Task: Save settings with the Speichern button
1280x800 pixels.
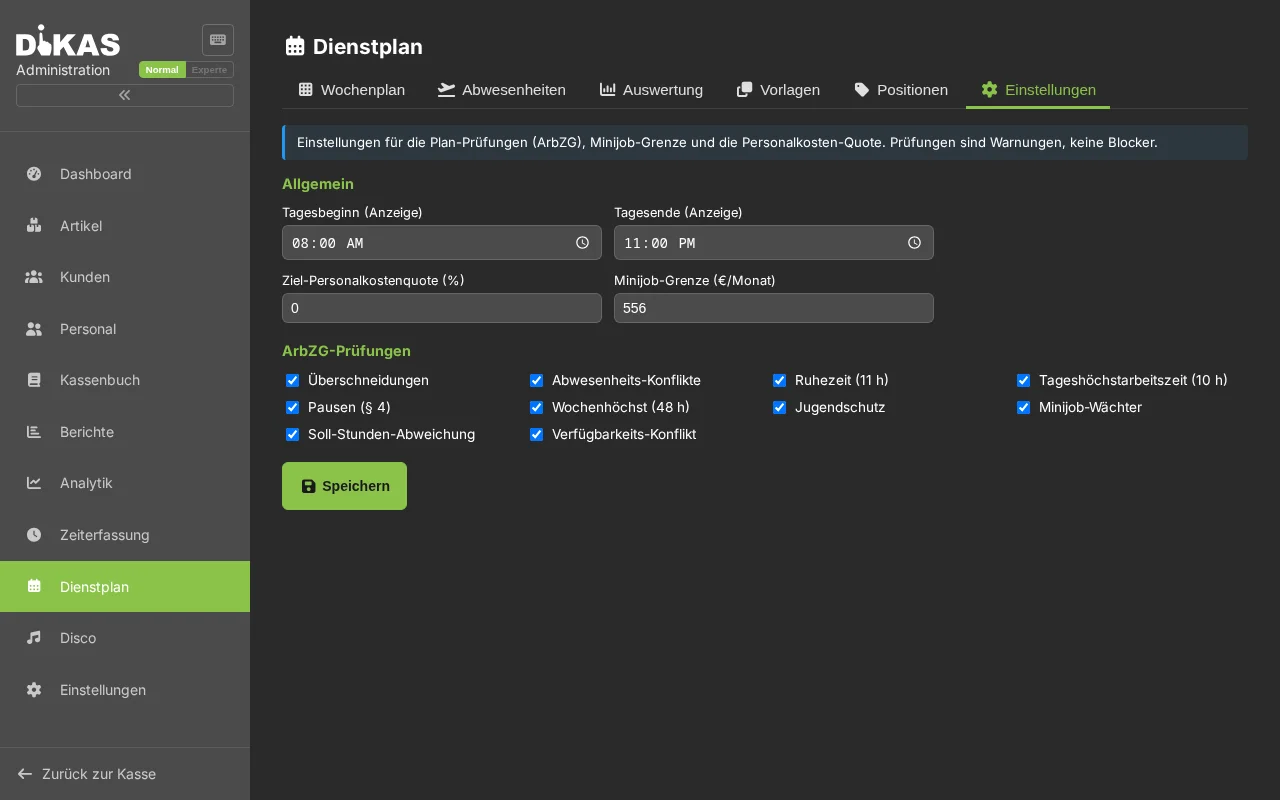Action: click(344, 486)
